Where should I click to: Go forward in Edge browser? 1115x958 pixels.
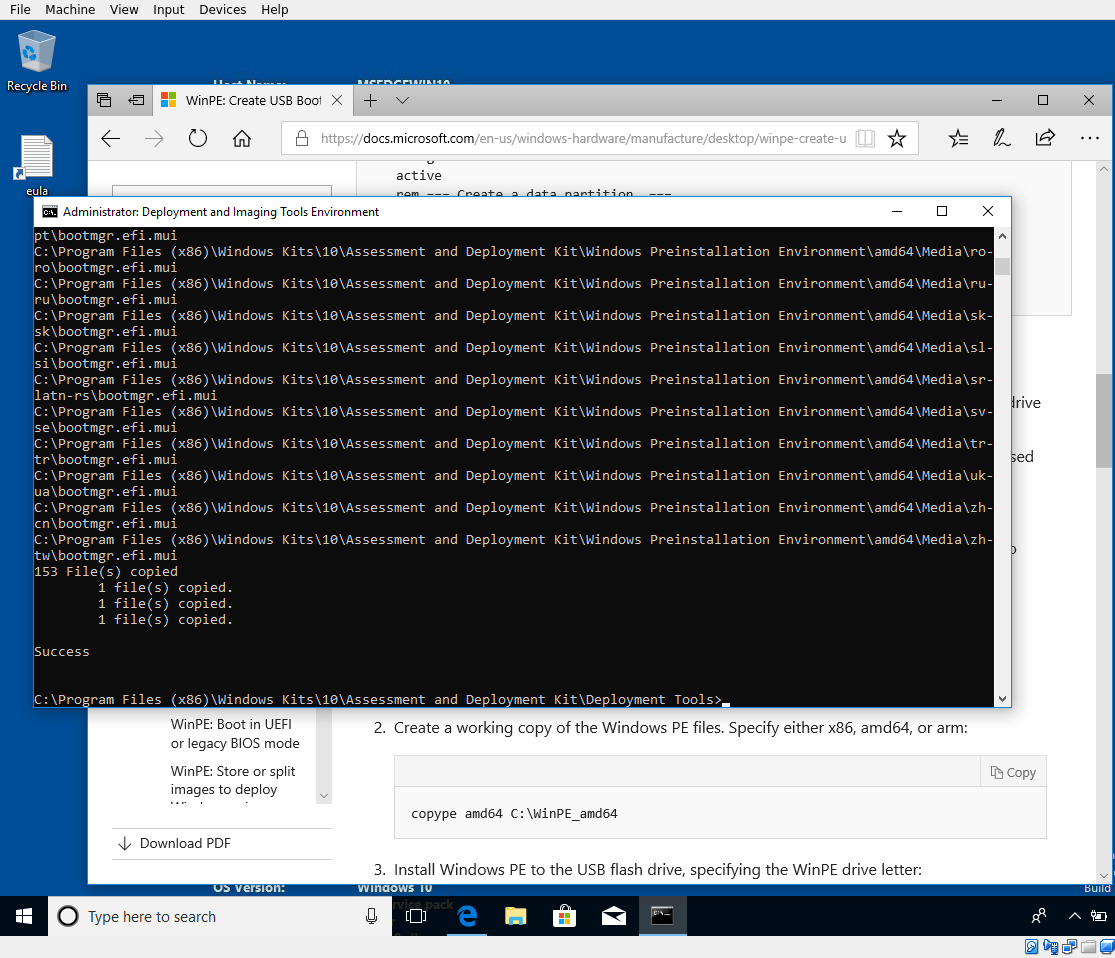(154, 138)
